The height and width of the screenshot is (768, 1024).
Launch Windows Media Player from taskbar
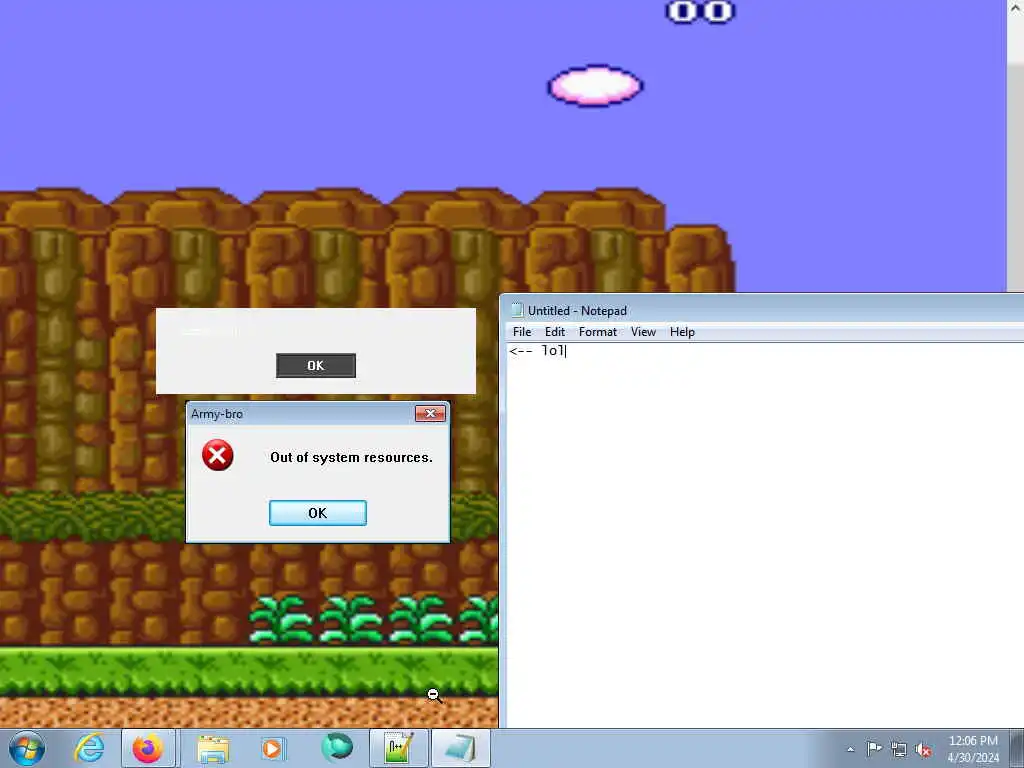(x=274, y=748)
